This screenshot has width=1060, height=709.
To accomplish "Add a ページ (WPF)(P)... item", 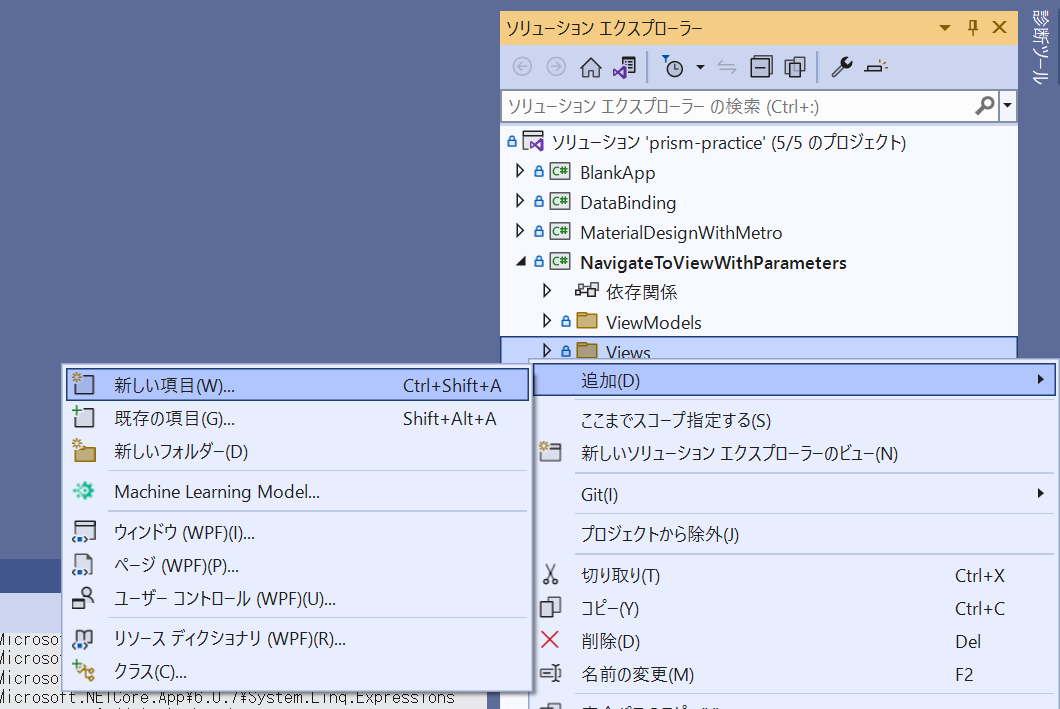I will pyautogui.click(x=297, y=565).
